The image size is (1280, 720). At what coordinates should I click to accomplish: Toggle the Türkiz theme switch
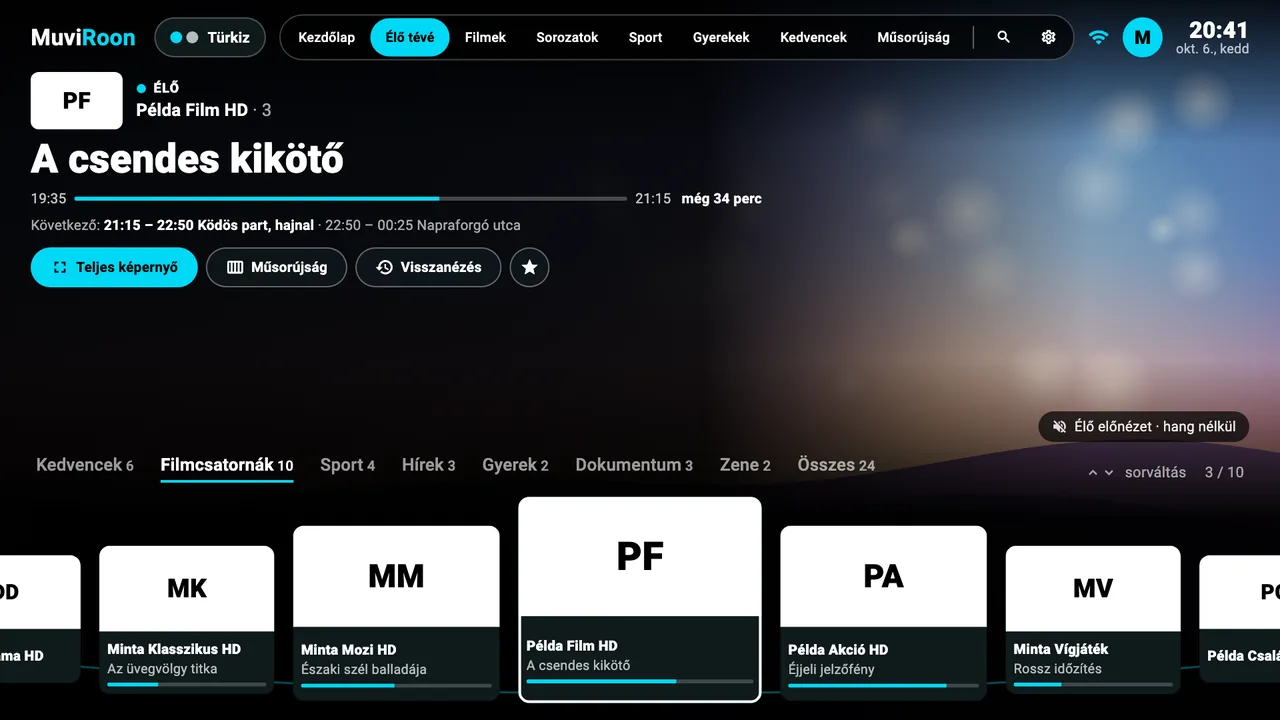(x=210, y=38)
